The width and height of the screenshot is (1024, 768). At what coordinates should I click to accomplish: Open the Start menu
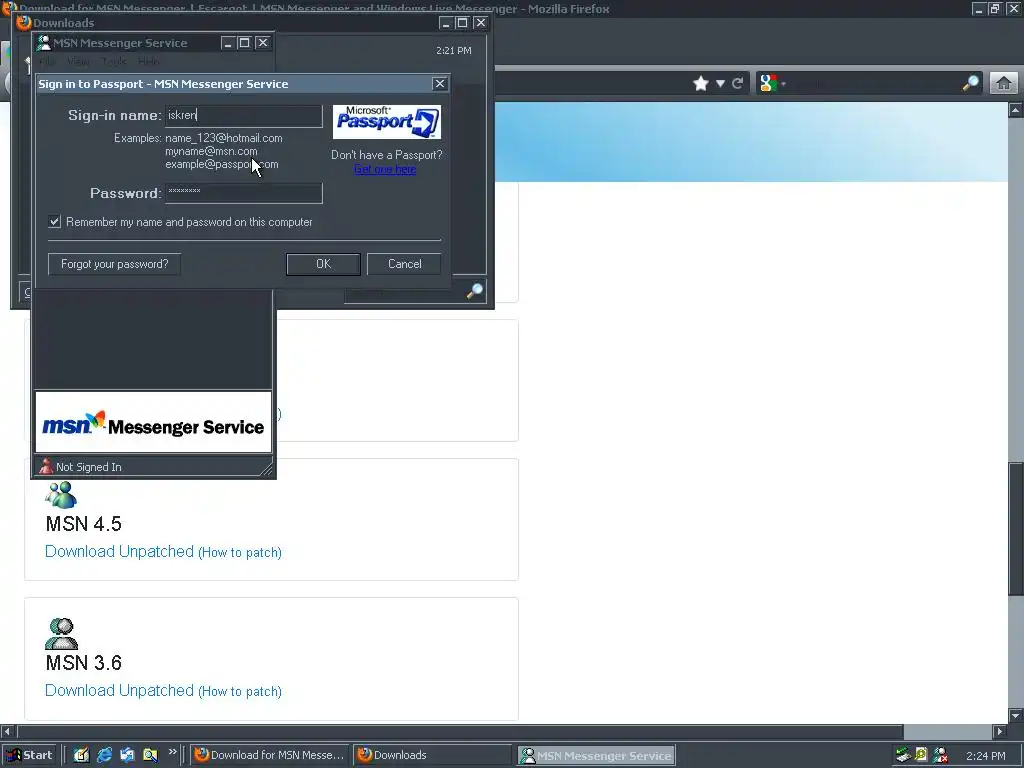[29, 755]
